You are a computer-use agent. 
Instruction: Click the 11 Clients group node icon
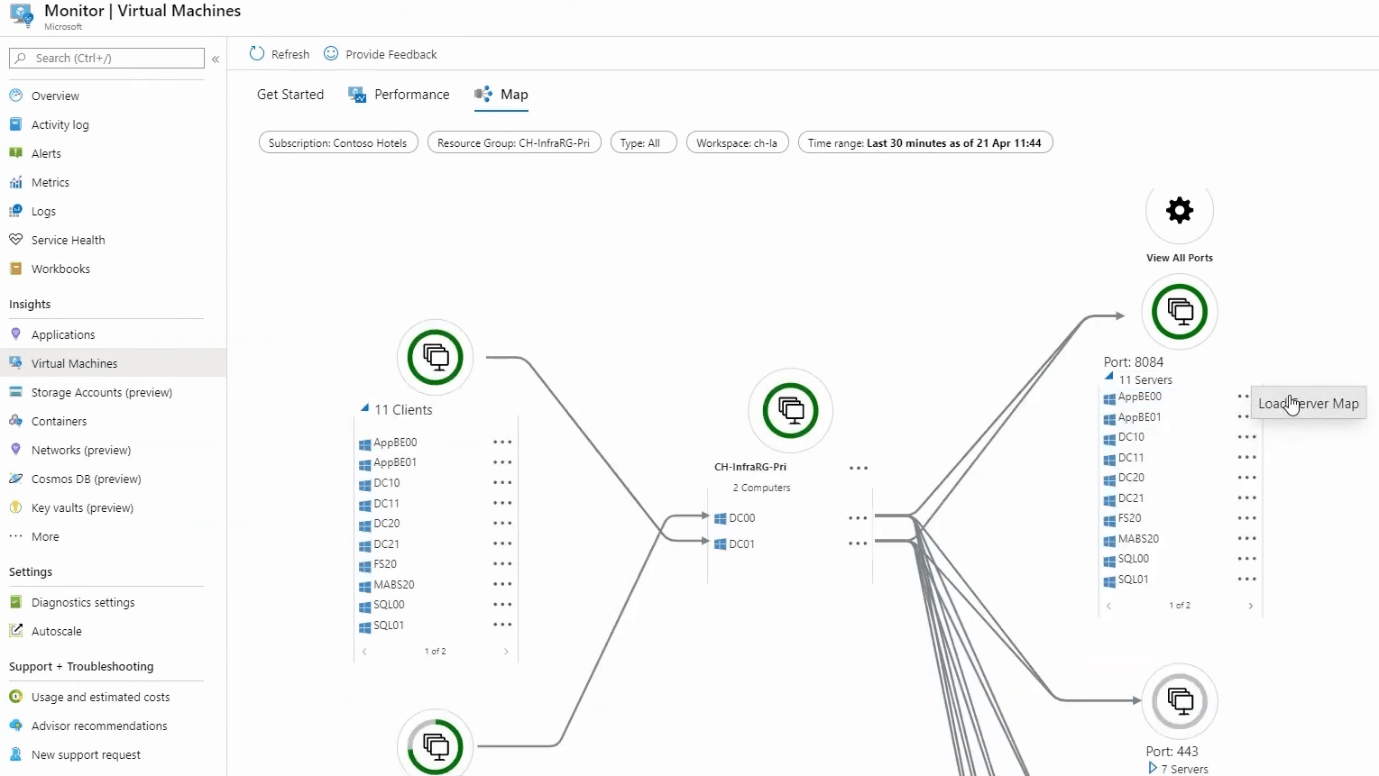[435, 357]
